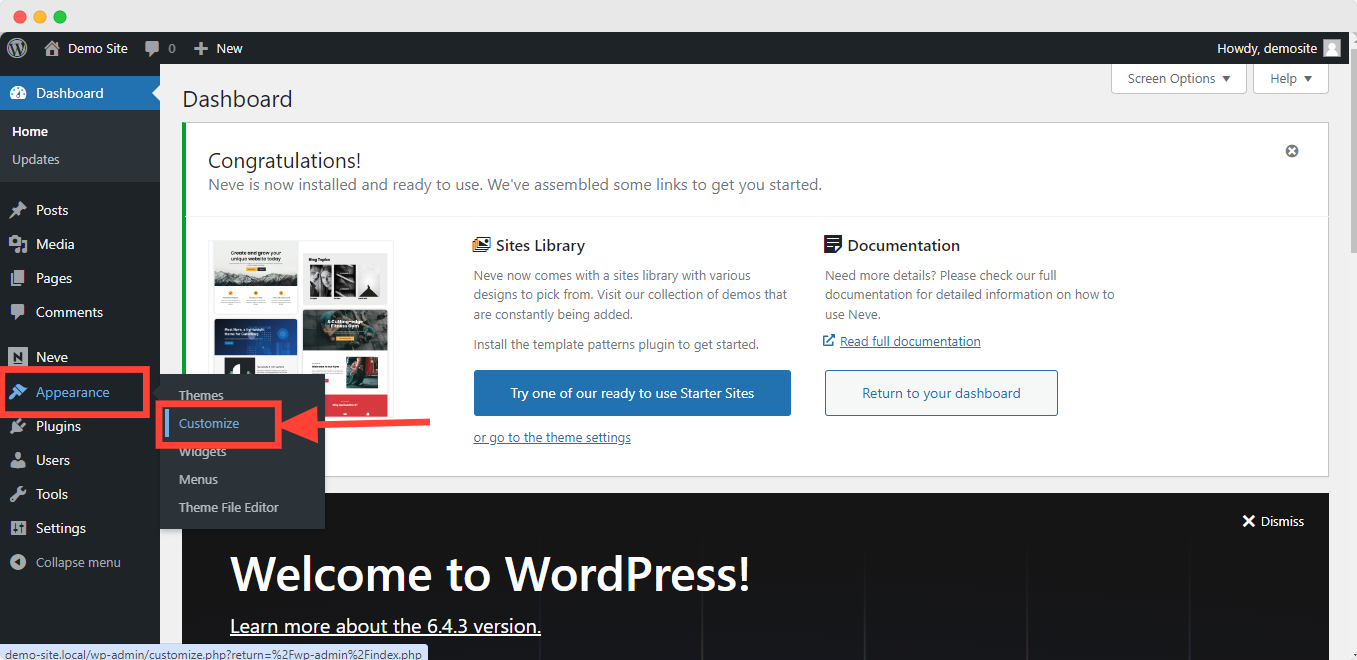Click the Dashboard menu label

pos(70,93)
